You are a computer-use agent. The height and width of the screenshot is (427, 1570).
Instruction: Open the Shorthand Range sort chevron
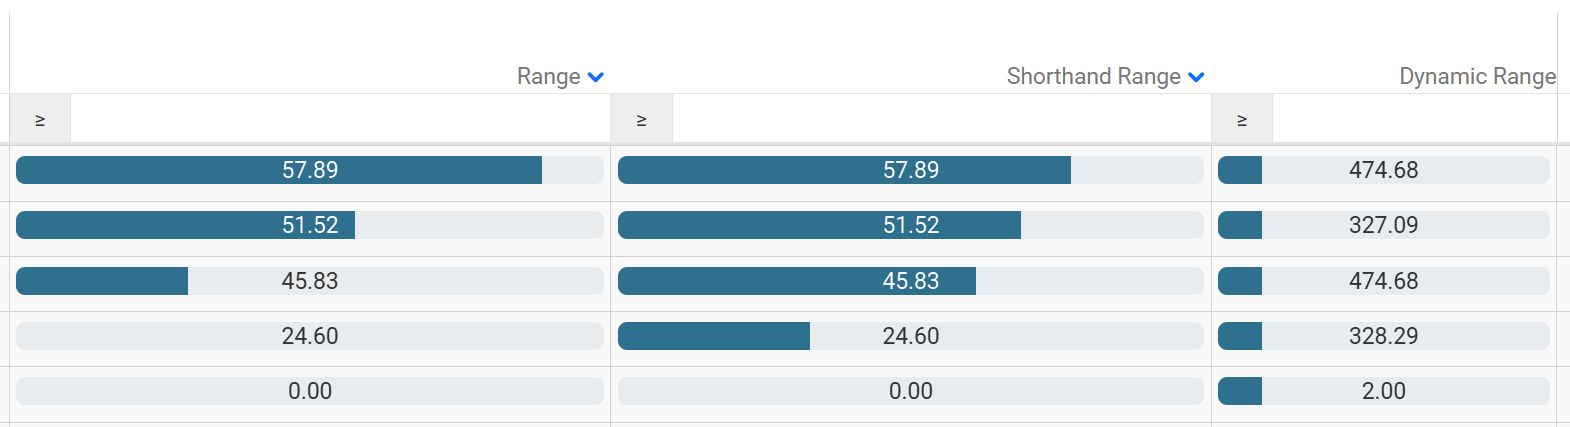(1196, 77)
